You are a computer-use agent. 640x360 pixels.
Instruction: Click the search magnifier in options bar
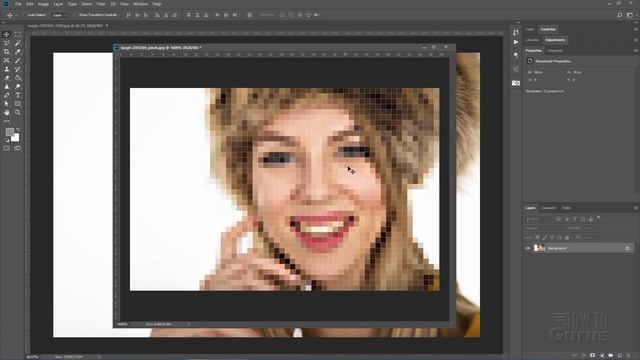click(620, 15)
